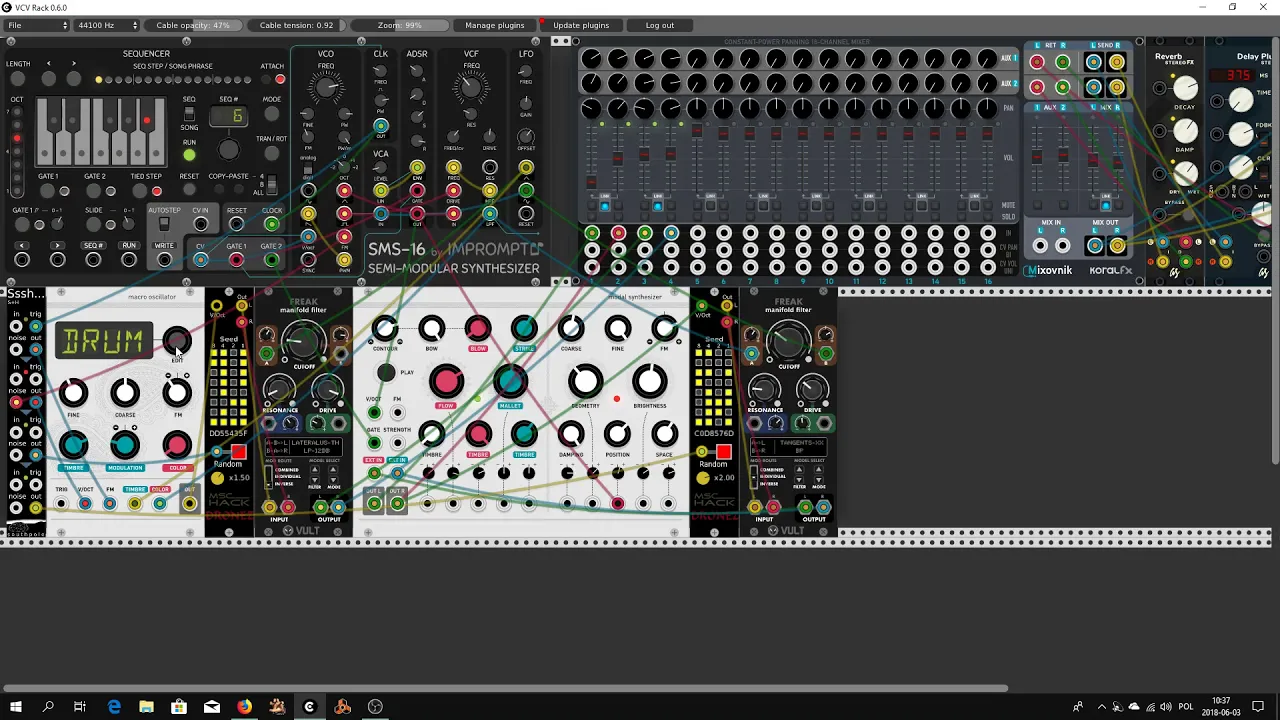The image size is (1280, 720).
Task: Click the sequencer CV output jack
Action: point(200,260)
